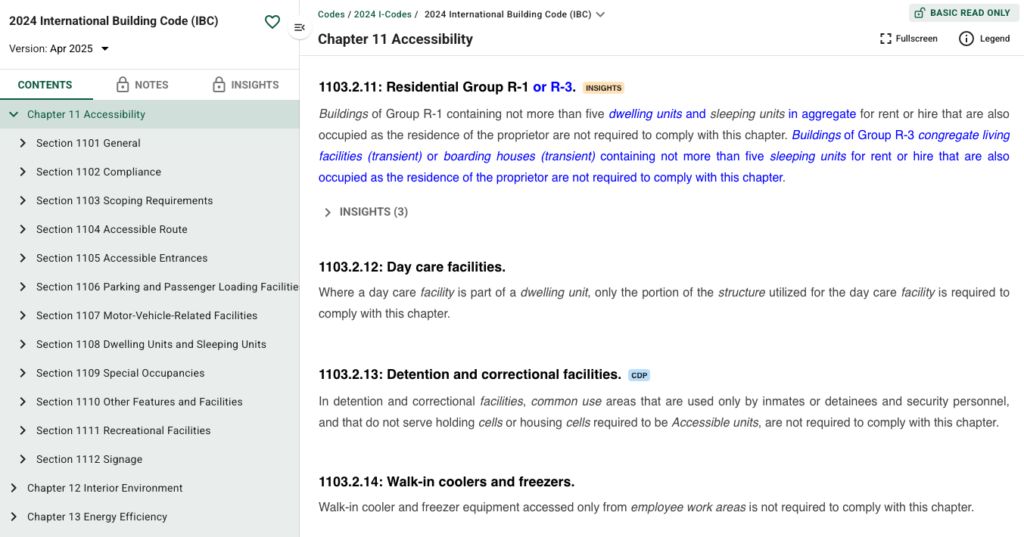This screenshot has height=537, width=1024.
Task: Go to 2024 I-Codes breadcrumb link
Action: click(384, 14)
